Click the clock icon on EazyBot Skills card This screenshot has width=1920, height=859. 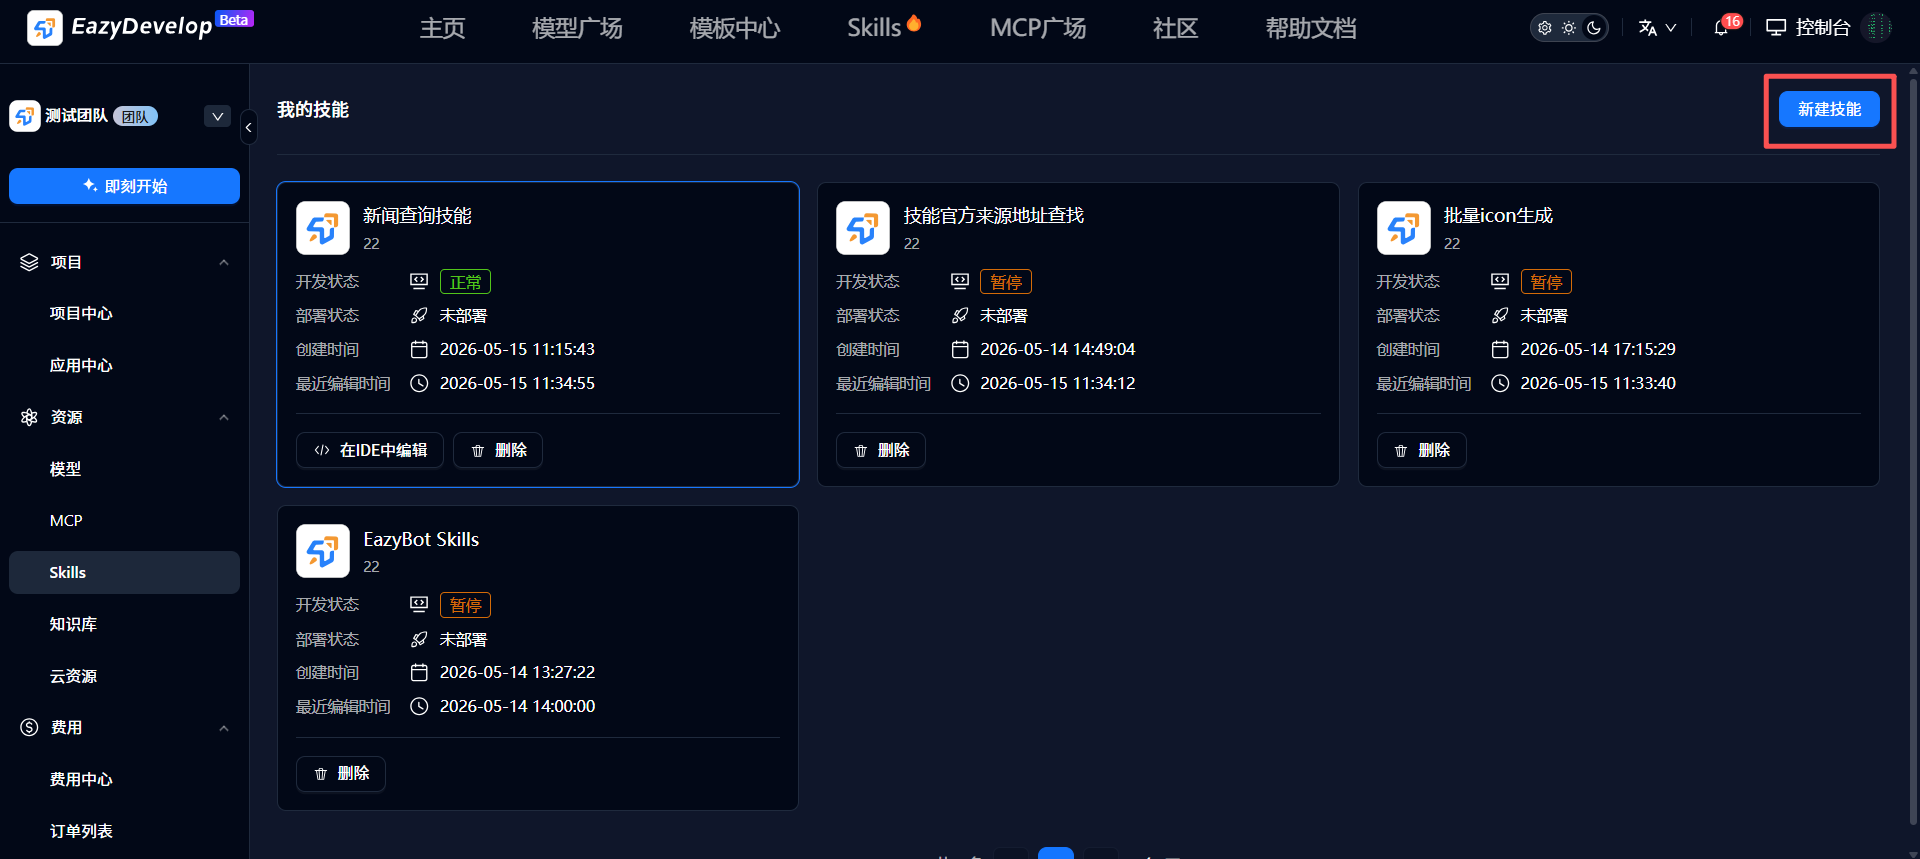point(419,706)
